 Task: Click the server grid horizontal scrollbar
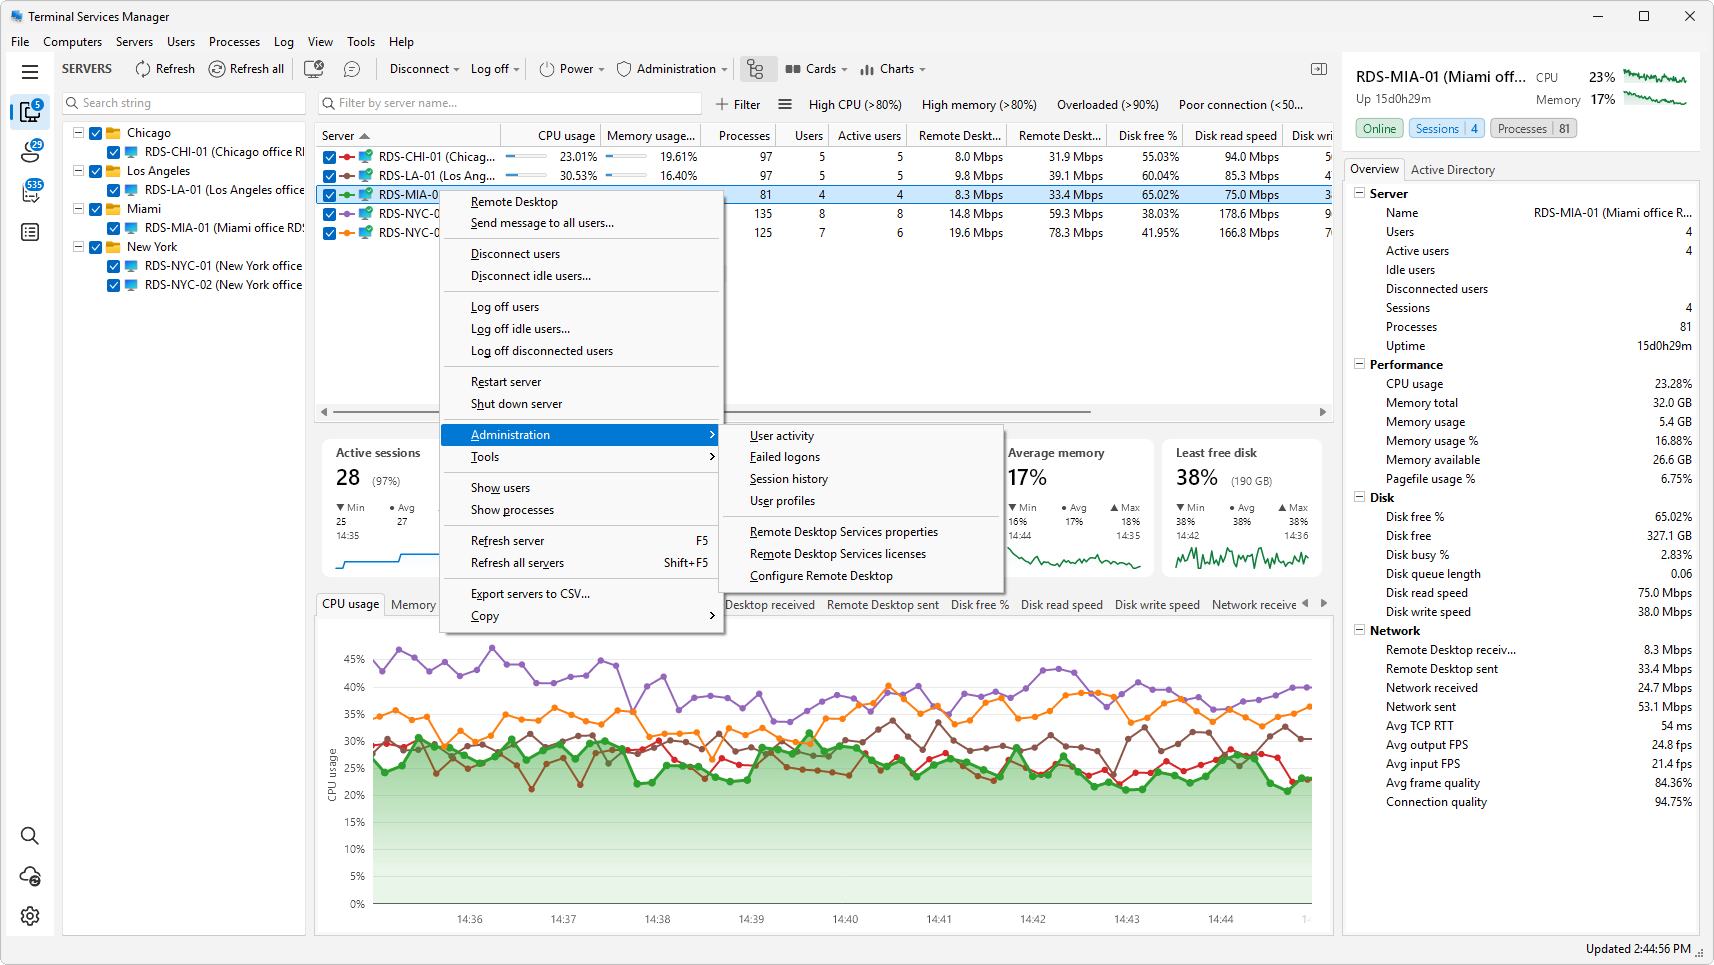coord(712,412)
